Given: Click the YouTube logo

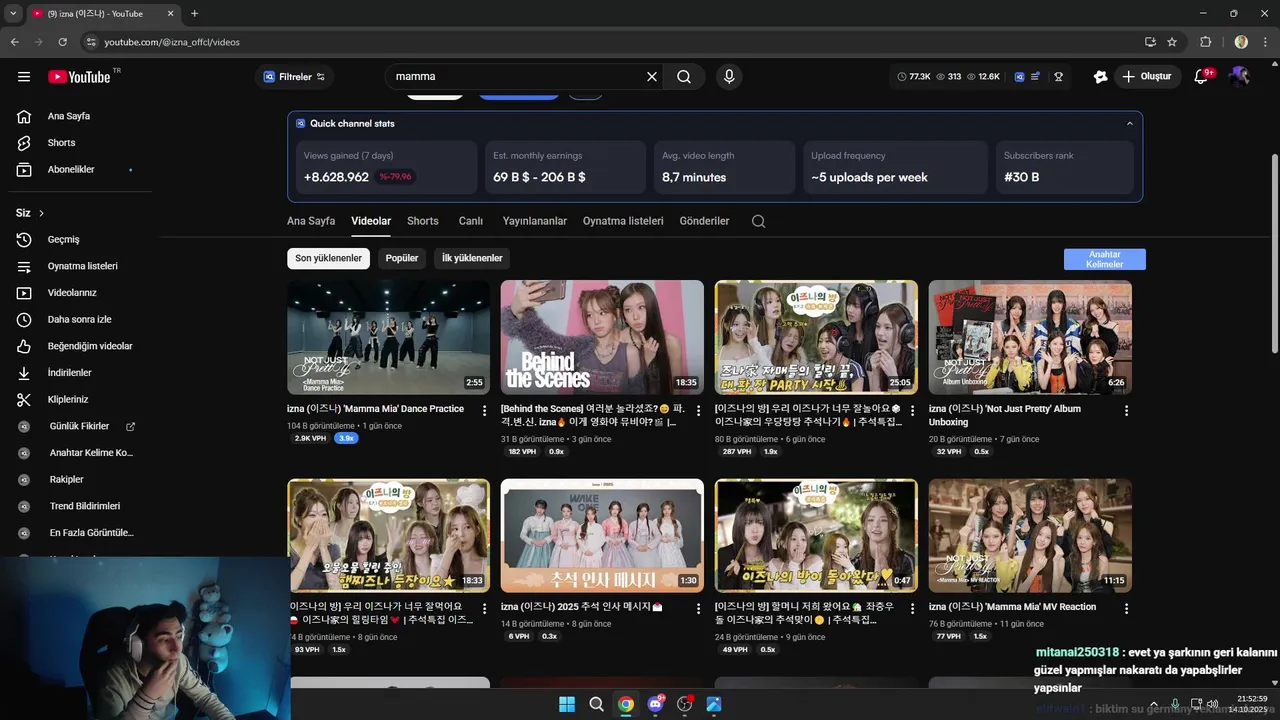Looking at the screenshot, I should (x=80, y=77).
